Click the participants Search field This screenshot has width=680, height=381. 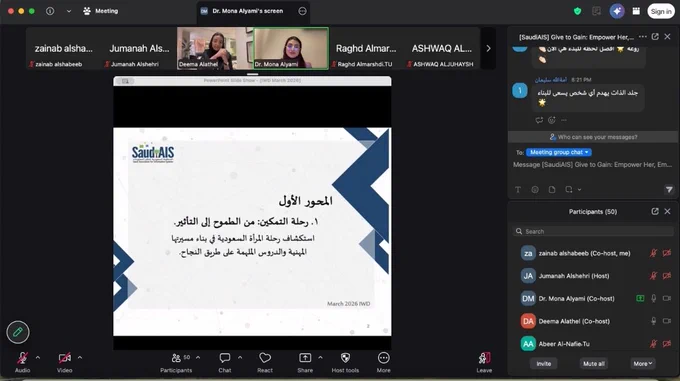click(593, 231)
